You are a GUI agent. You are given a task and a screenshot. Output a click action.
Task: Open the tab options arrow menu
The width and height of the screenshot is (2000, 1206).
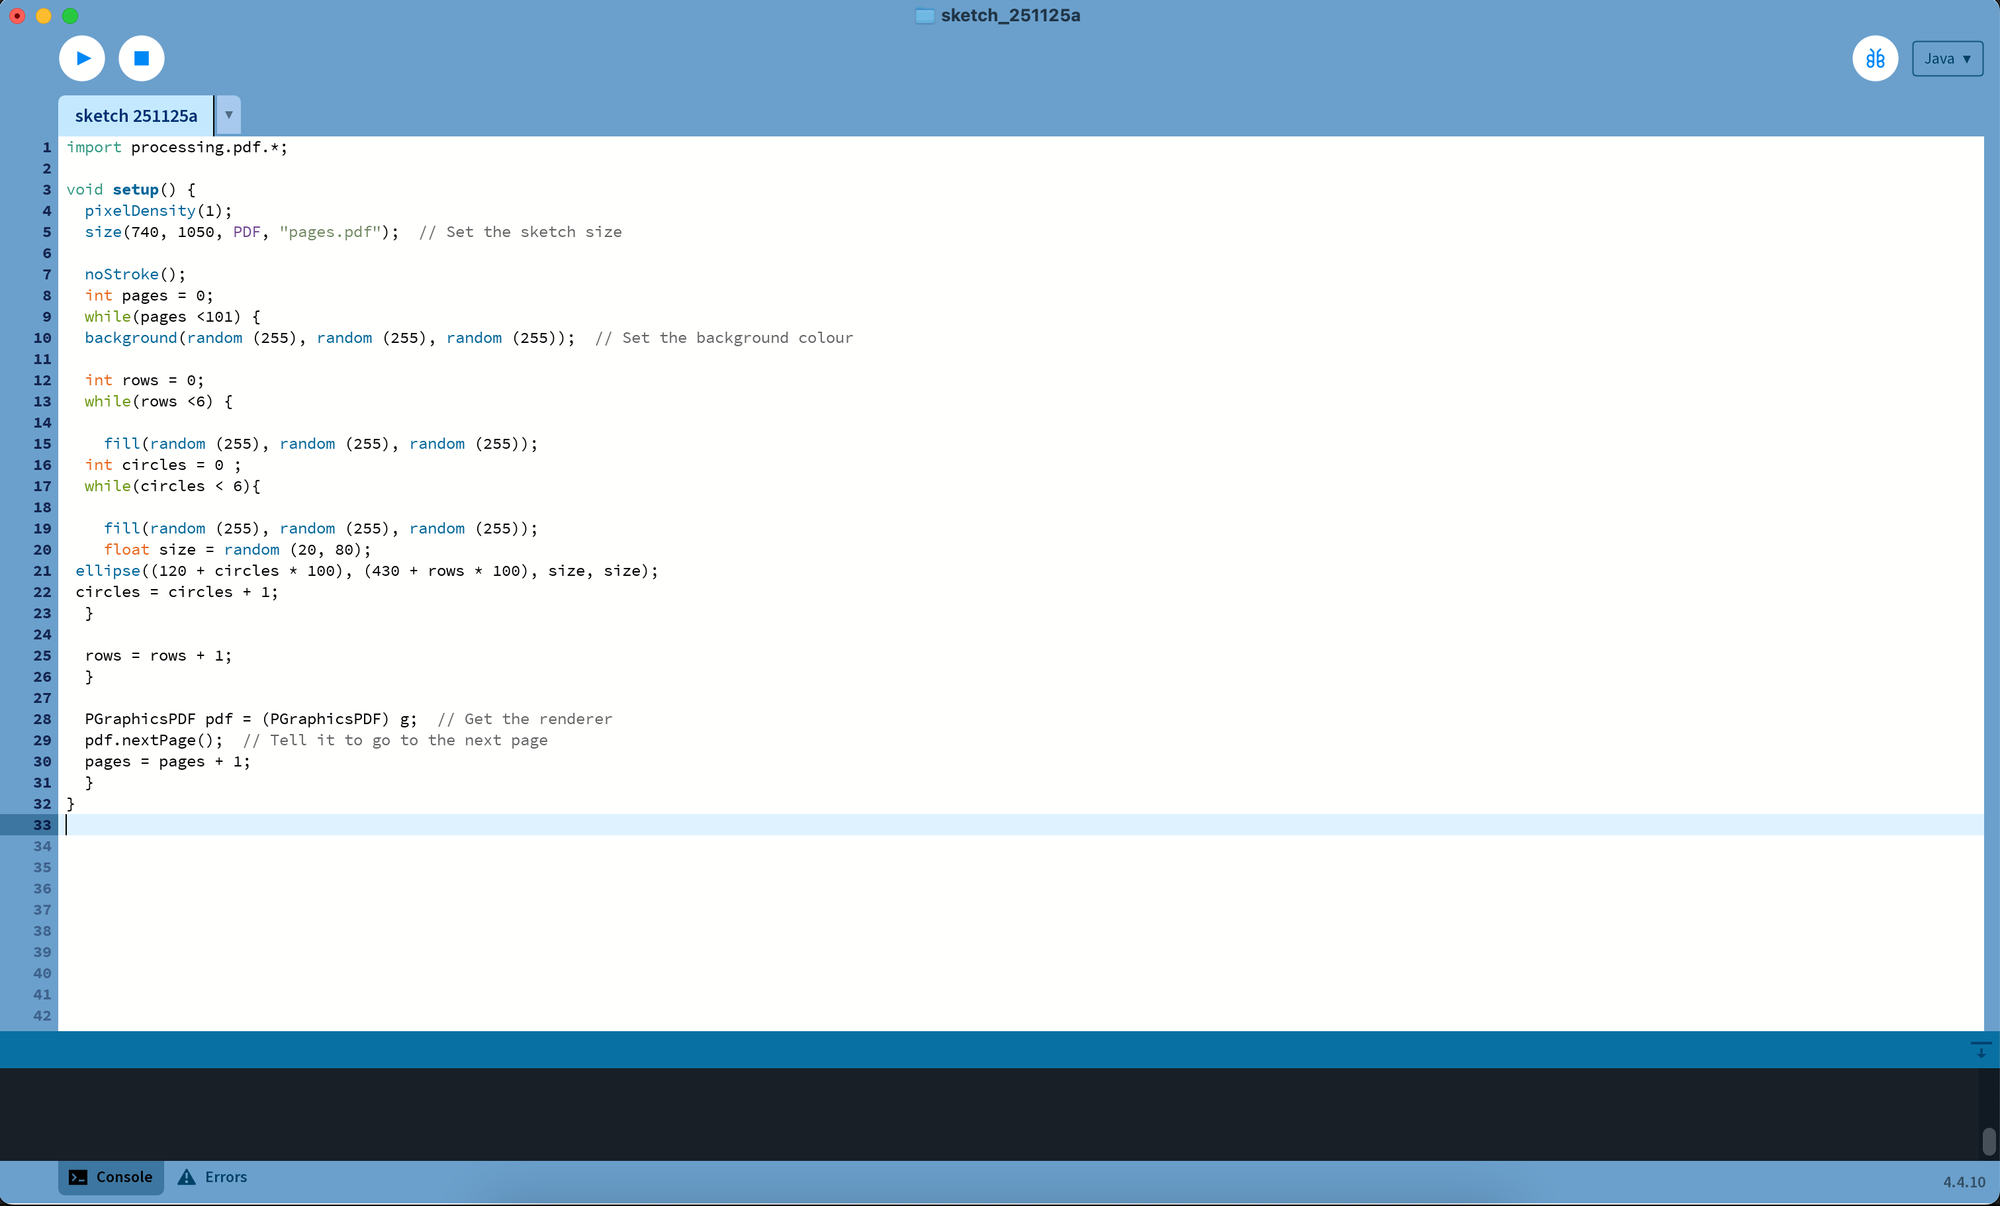coord(229,115)
